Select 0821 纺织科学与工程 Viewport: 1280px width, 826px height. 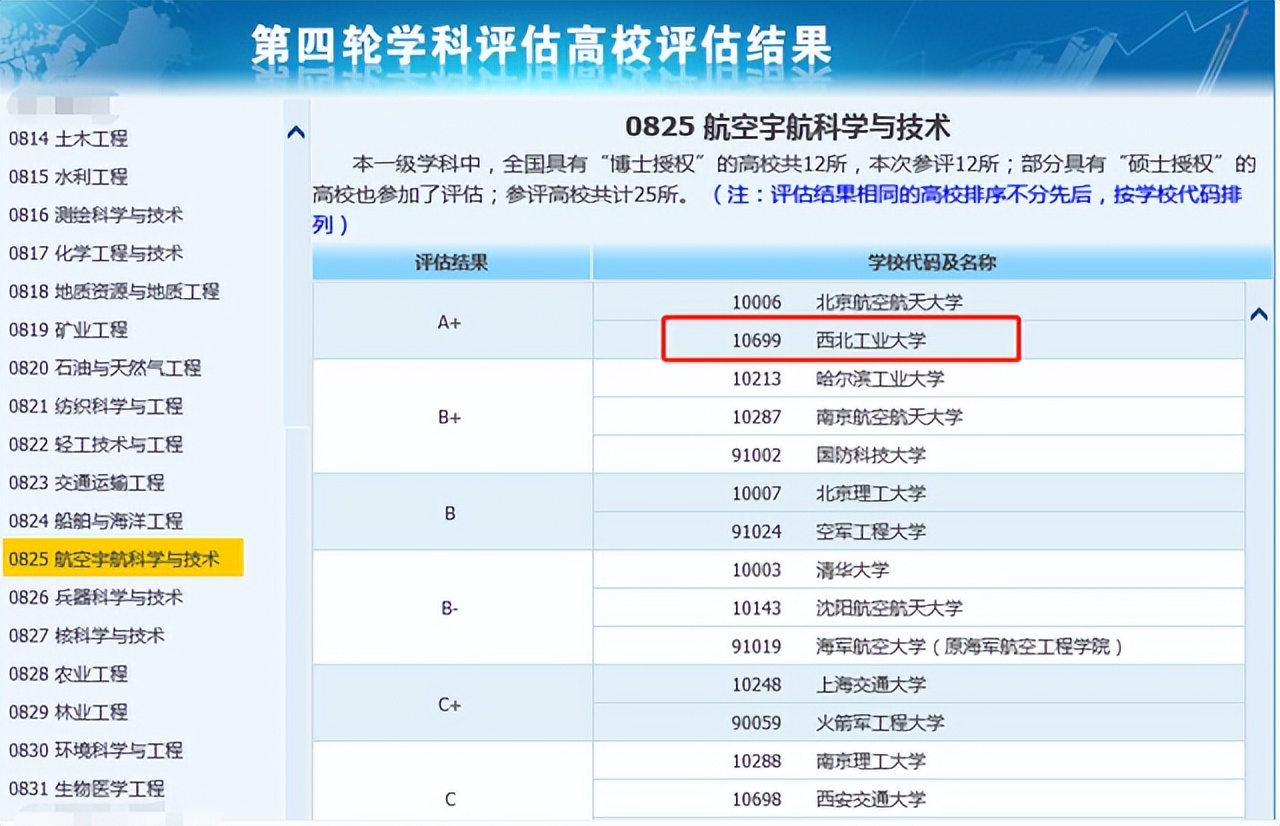pyautogui.click(x=96, y=406)
